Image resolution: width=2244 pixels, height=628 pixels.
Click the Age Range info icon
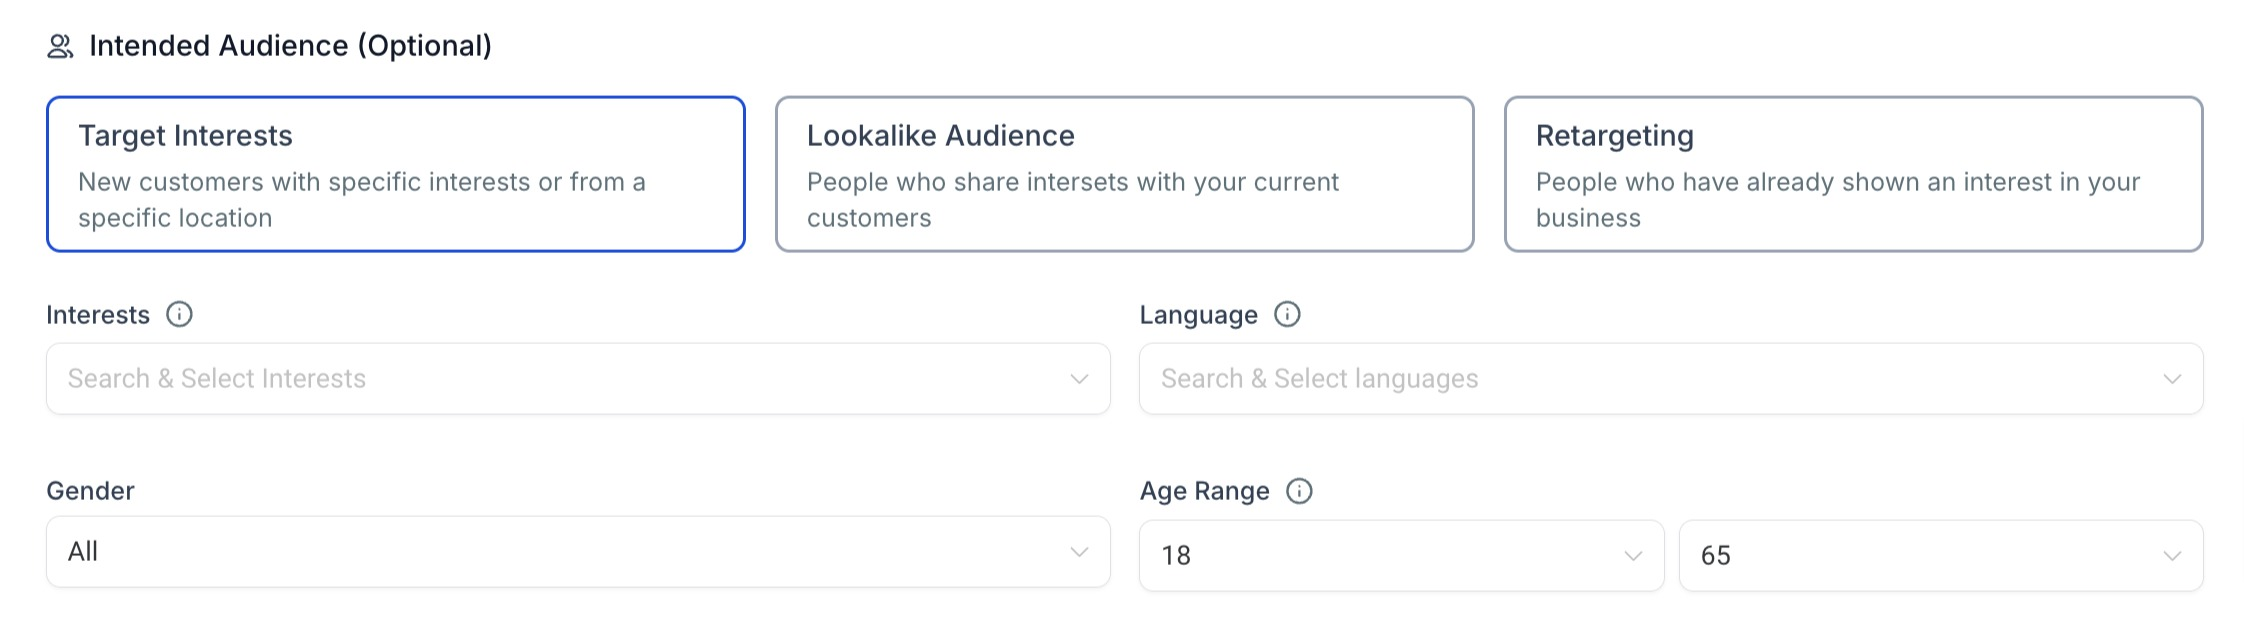pos(1299,491)
